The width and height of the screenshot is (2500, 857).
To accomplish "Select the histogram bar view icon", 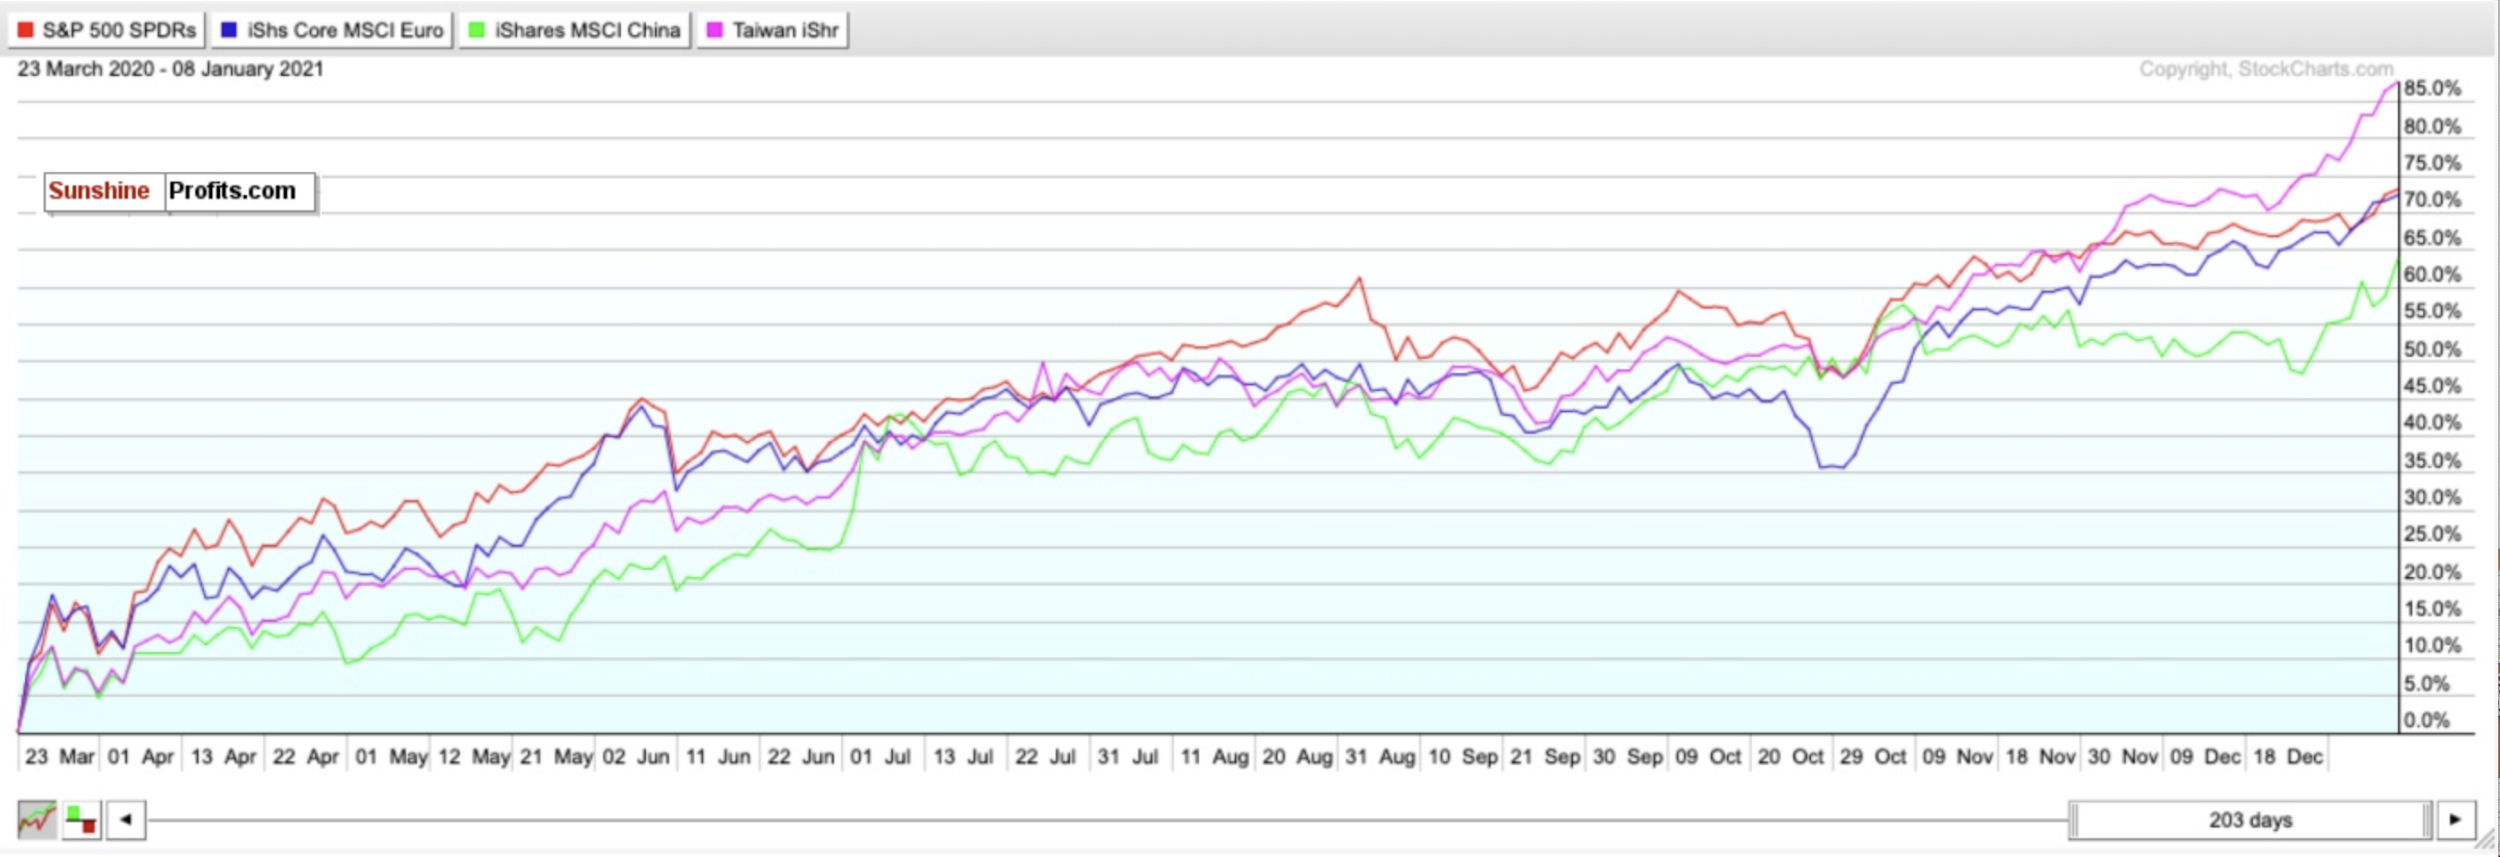I will 82,820.
